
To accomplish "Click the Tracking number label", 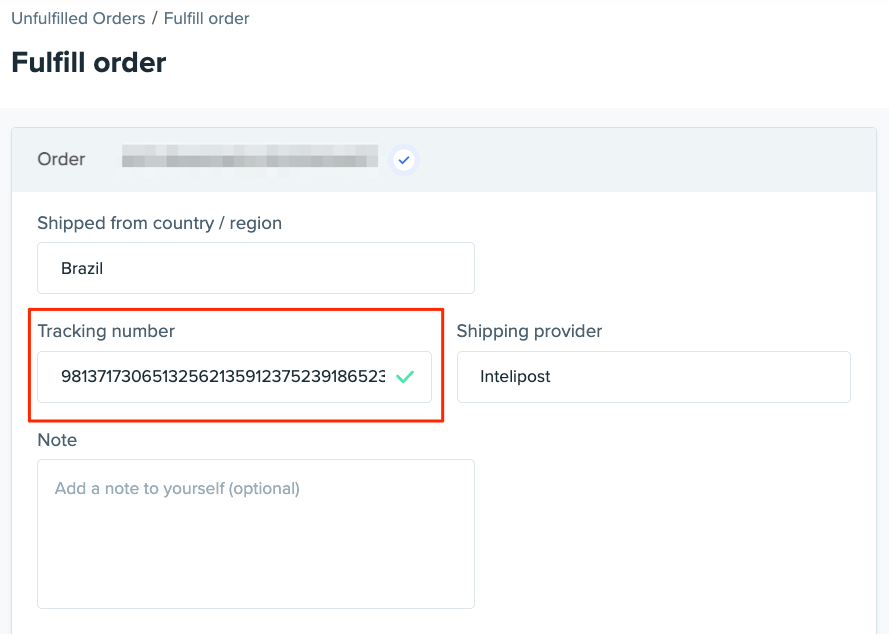I will pos(106,331).
